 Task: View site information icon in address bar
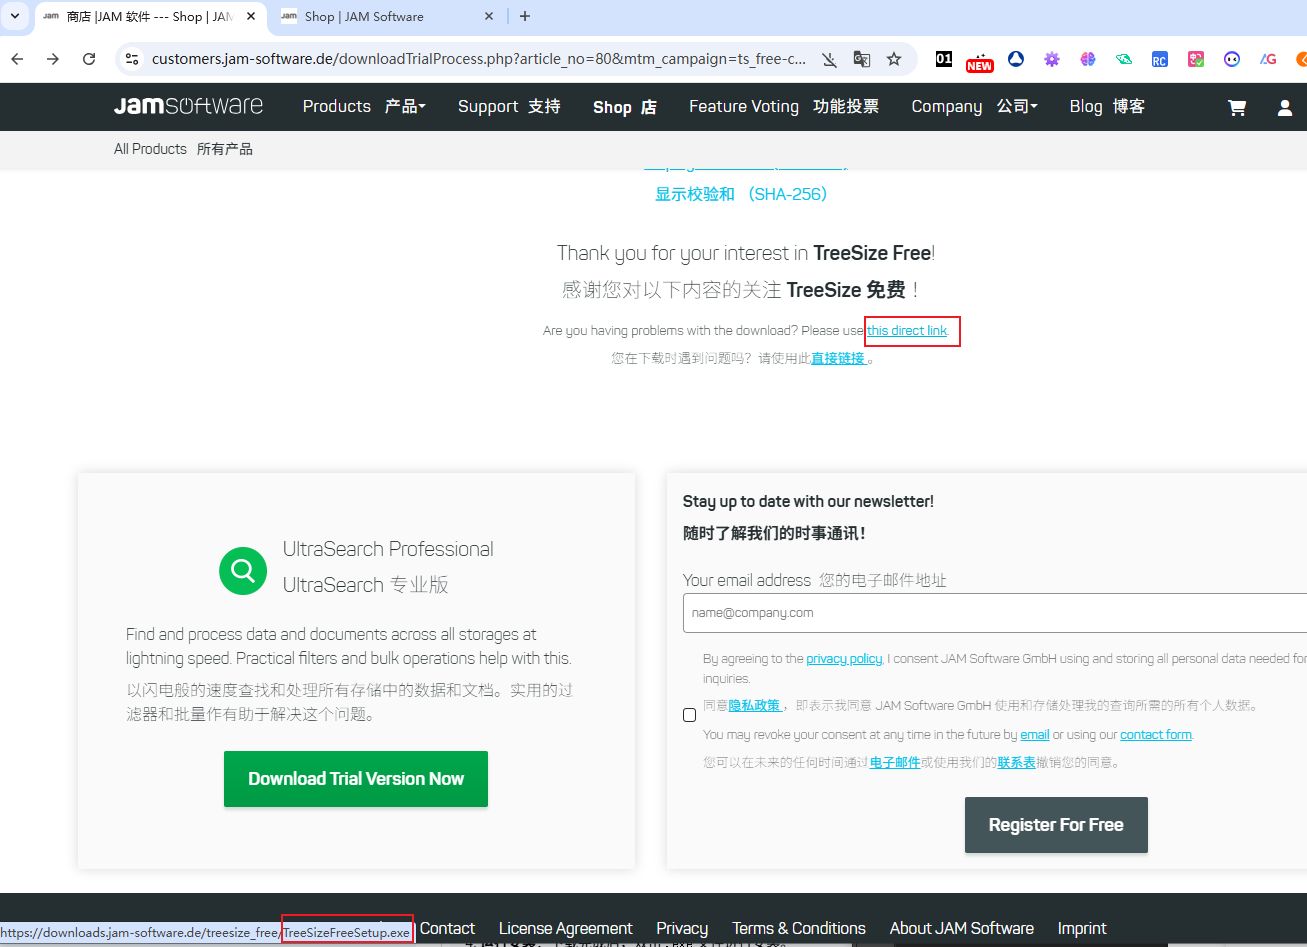[x=132, y=59]
